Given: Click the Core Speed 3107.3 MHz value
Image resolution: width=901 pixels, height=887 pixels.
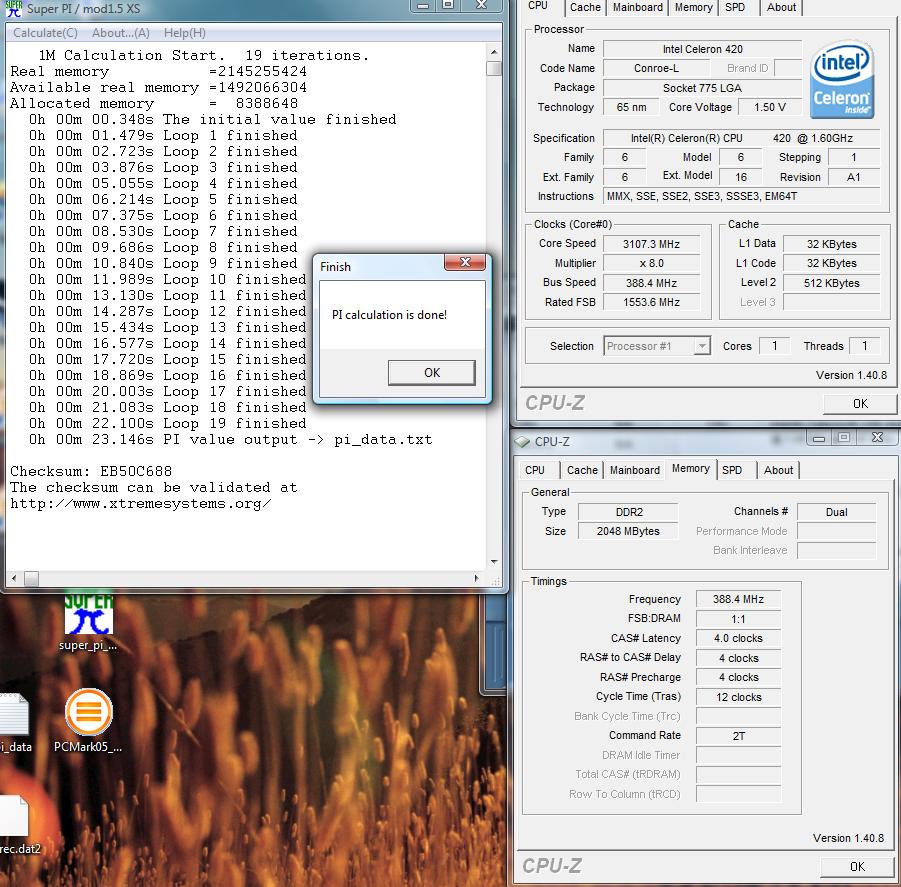Looking at the screenshot, I should [651, 244].
